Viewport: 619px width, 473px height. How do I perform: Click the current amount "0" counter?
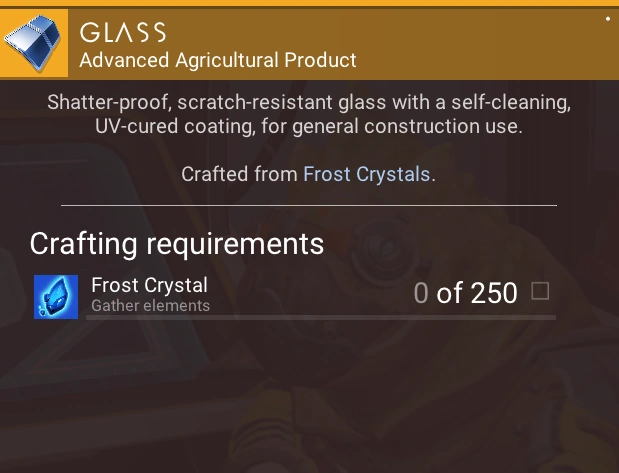(x=421, y=293)
